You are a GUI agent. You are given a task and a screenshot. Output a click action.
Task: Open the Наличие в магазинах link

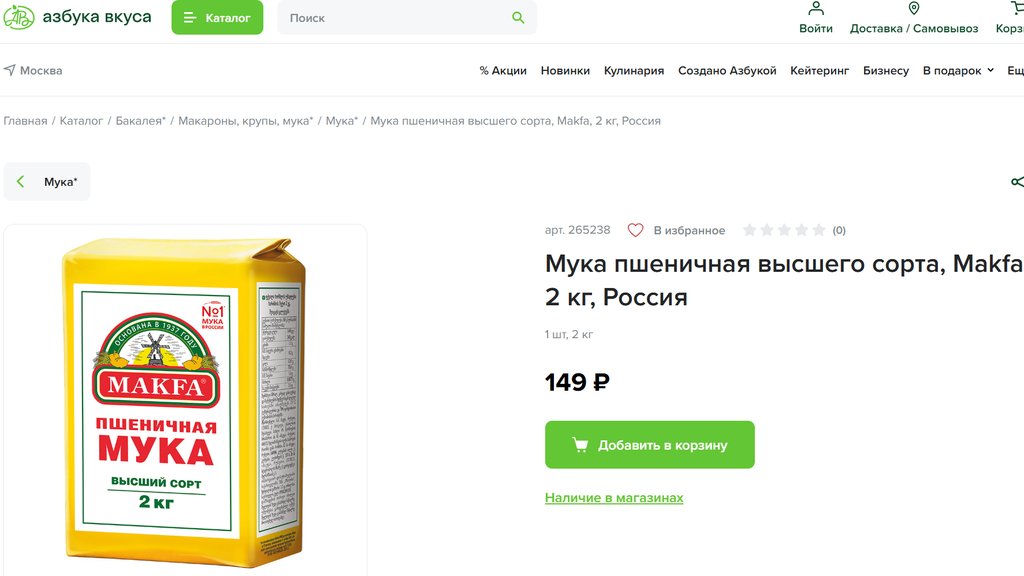[614, 498]
